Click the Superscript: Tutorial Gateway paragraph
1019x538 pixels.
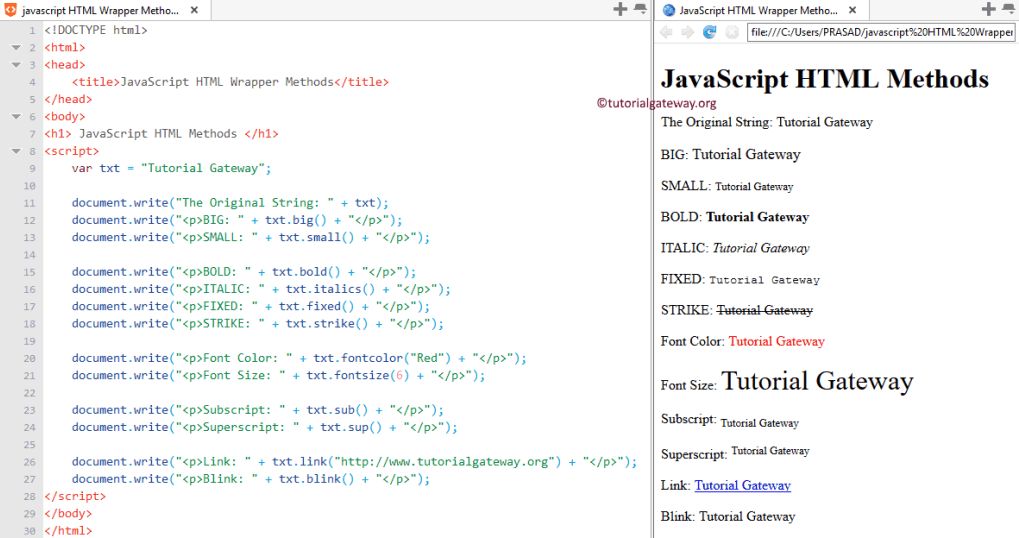click(x=735, y=452)
